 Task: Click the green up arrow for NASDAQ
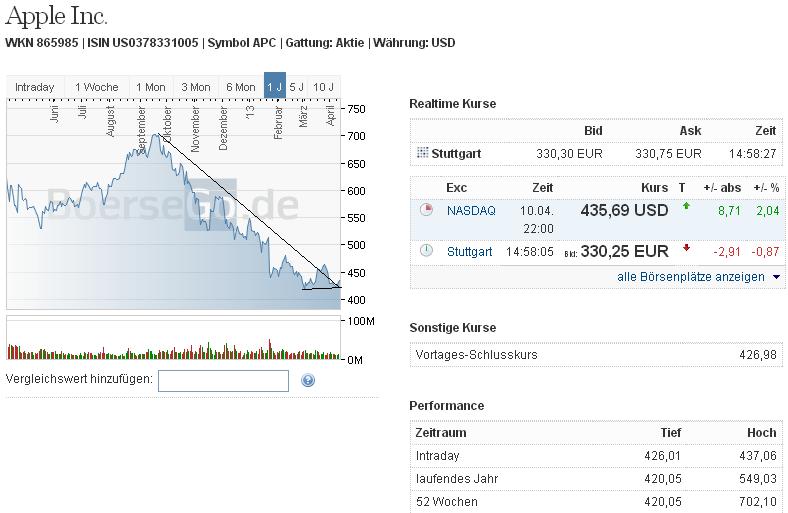click(684, 208)
